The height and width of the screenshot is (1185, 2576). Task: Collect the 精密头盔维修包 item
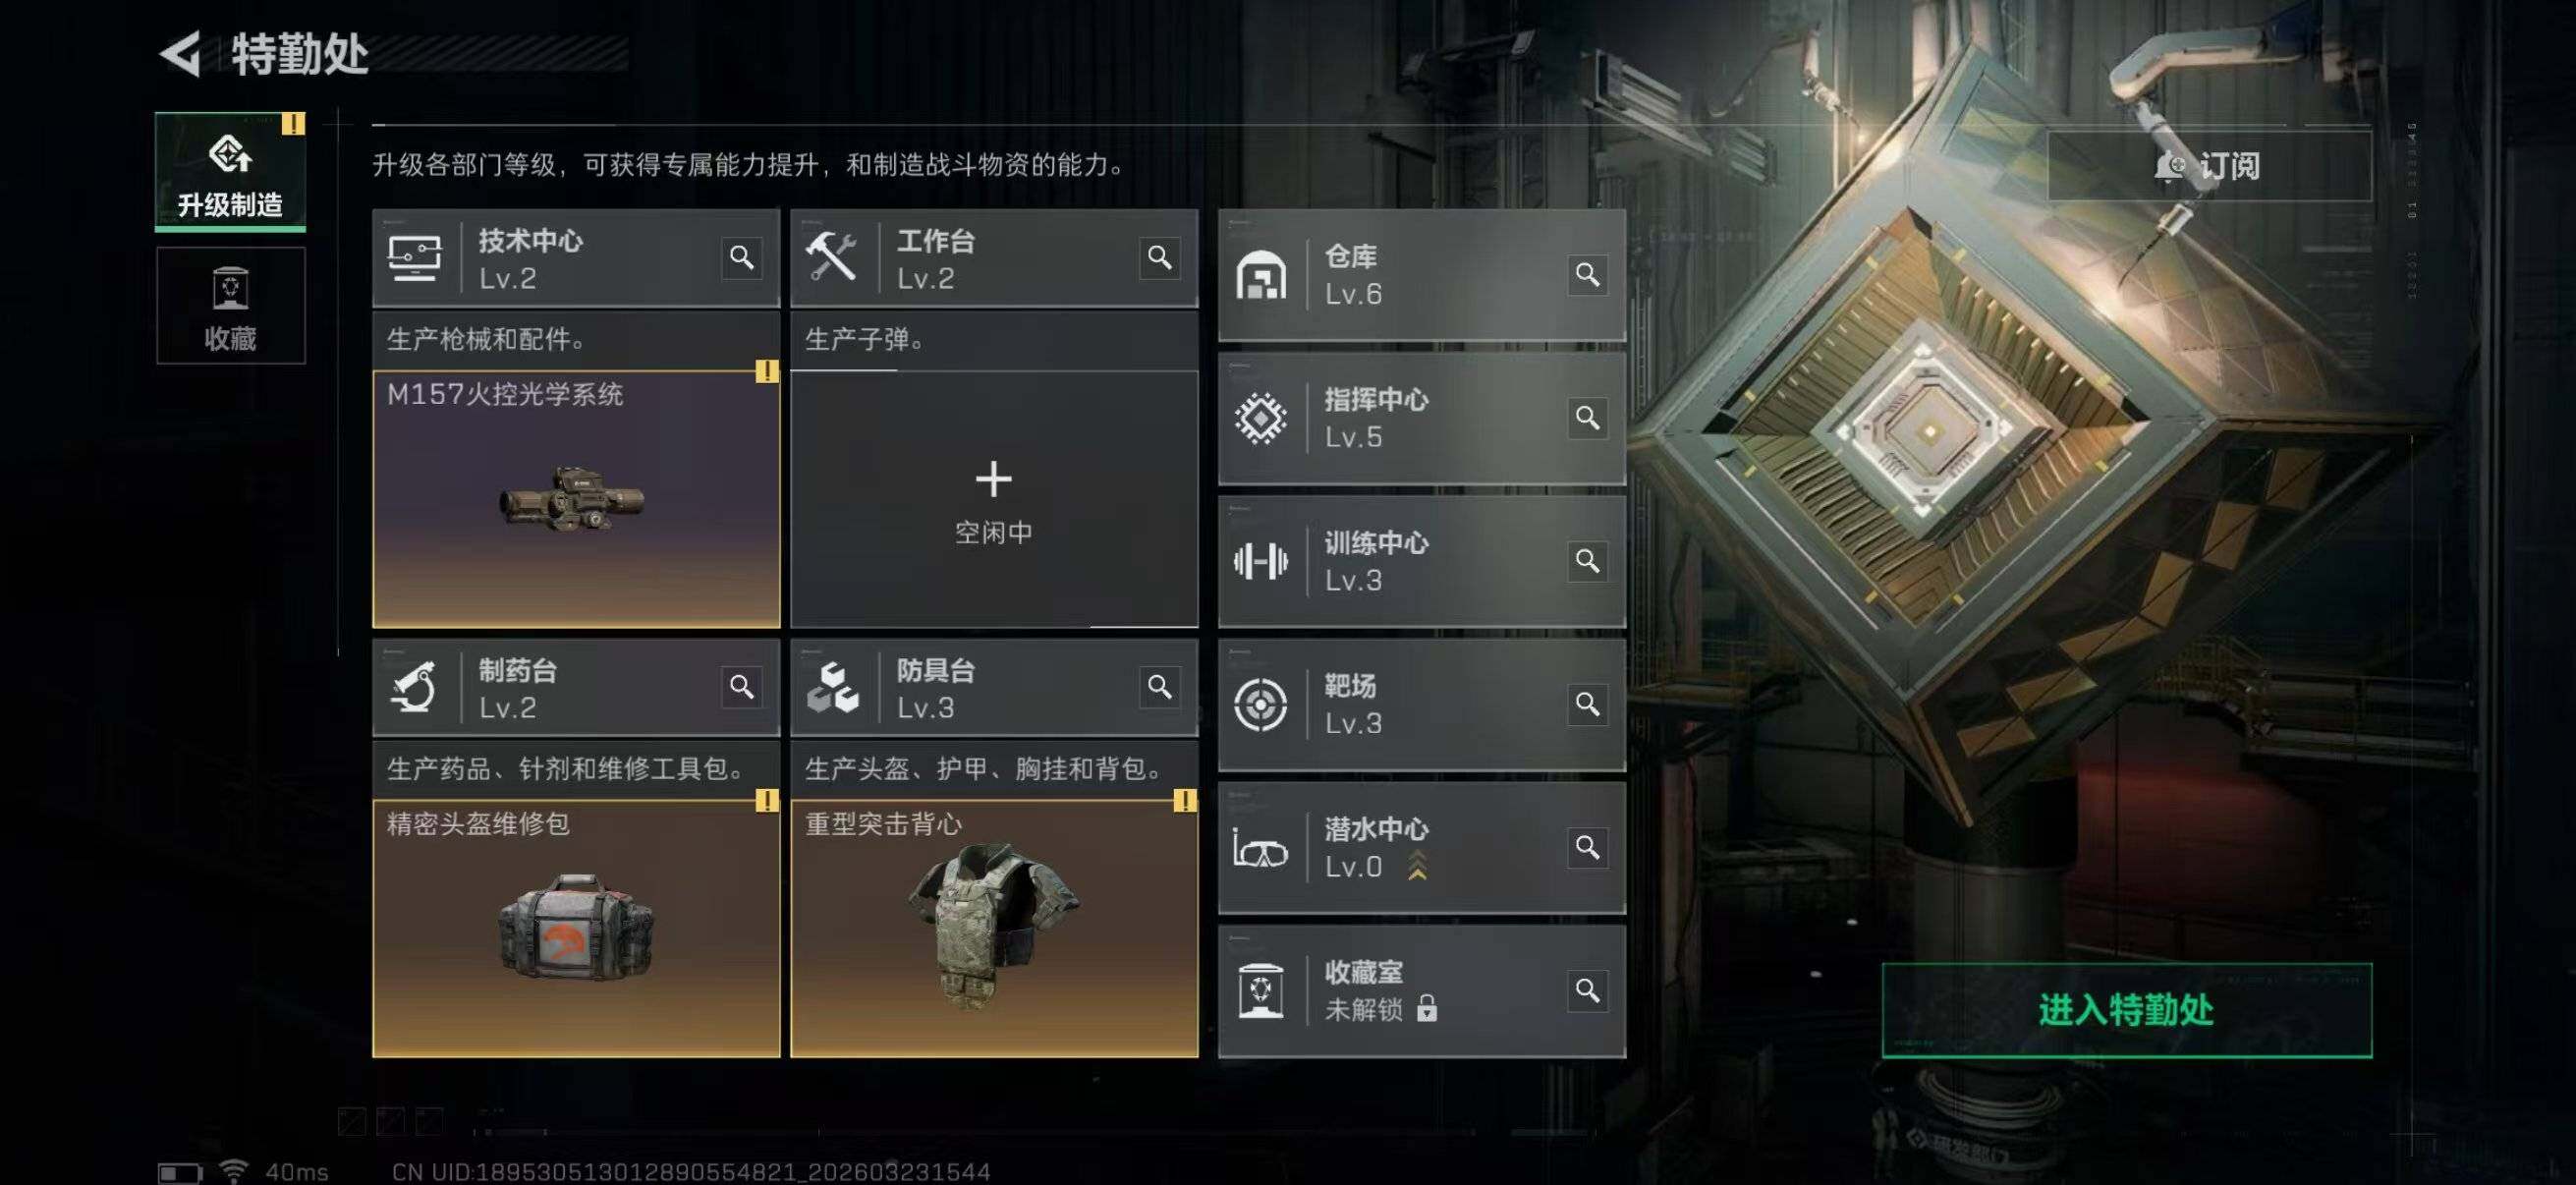576,928
